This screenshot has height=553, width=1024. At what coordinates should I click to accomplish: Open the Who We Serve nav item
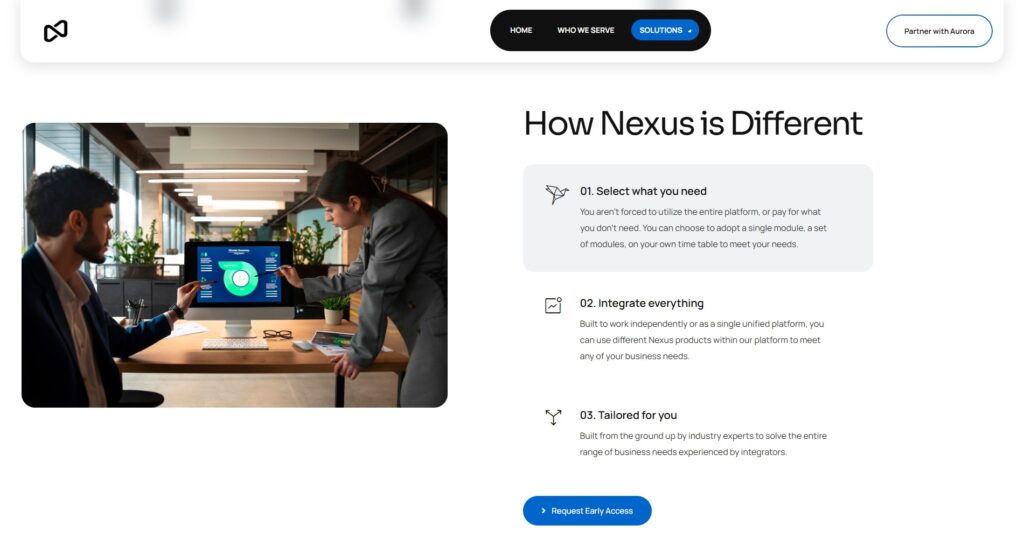coord(585,30)
